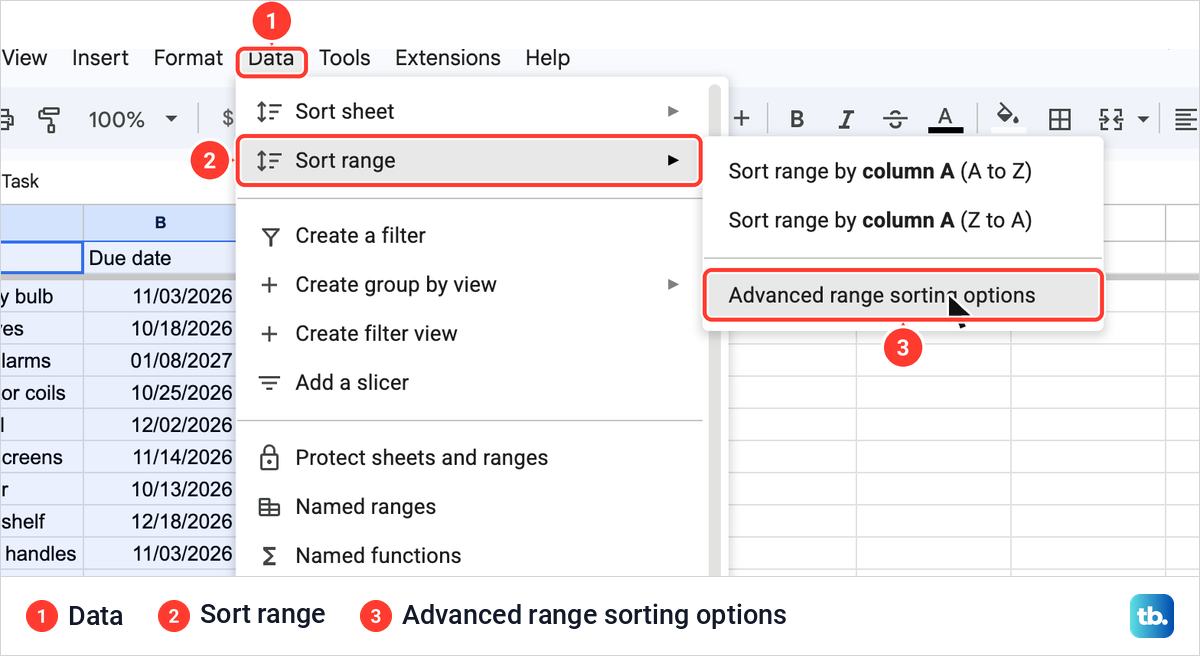Open the Tools menu

click(x=345, y=58)
